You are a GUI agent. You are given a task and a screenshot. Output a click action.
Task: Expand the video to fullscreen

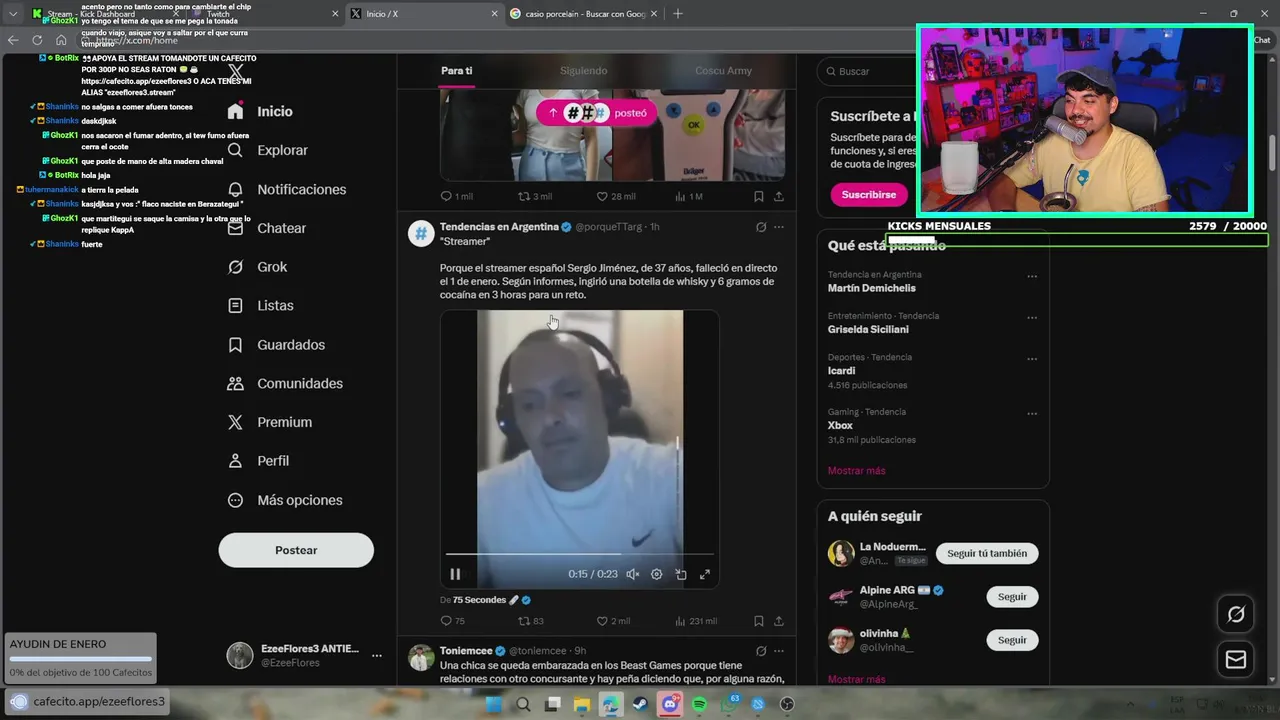(x=705, y=574)
